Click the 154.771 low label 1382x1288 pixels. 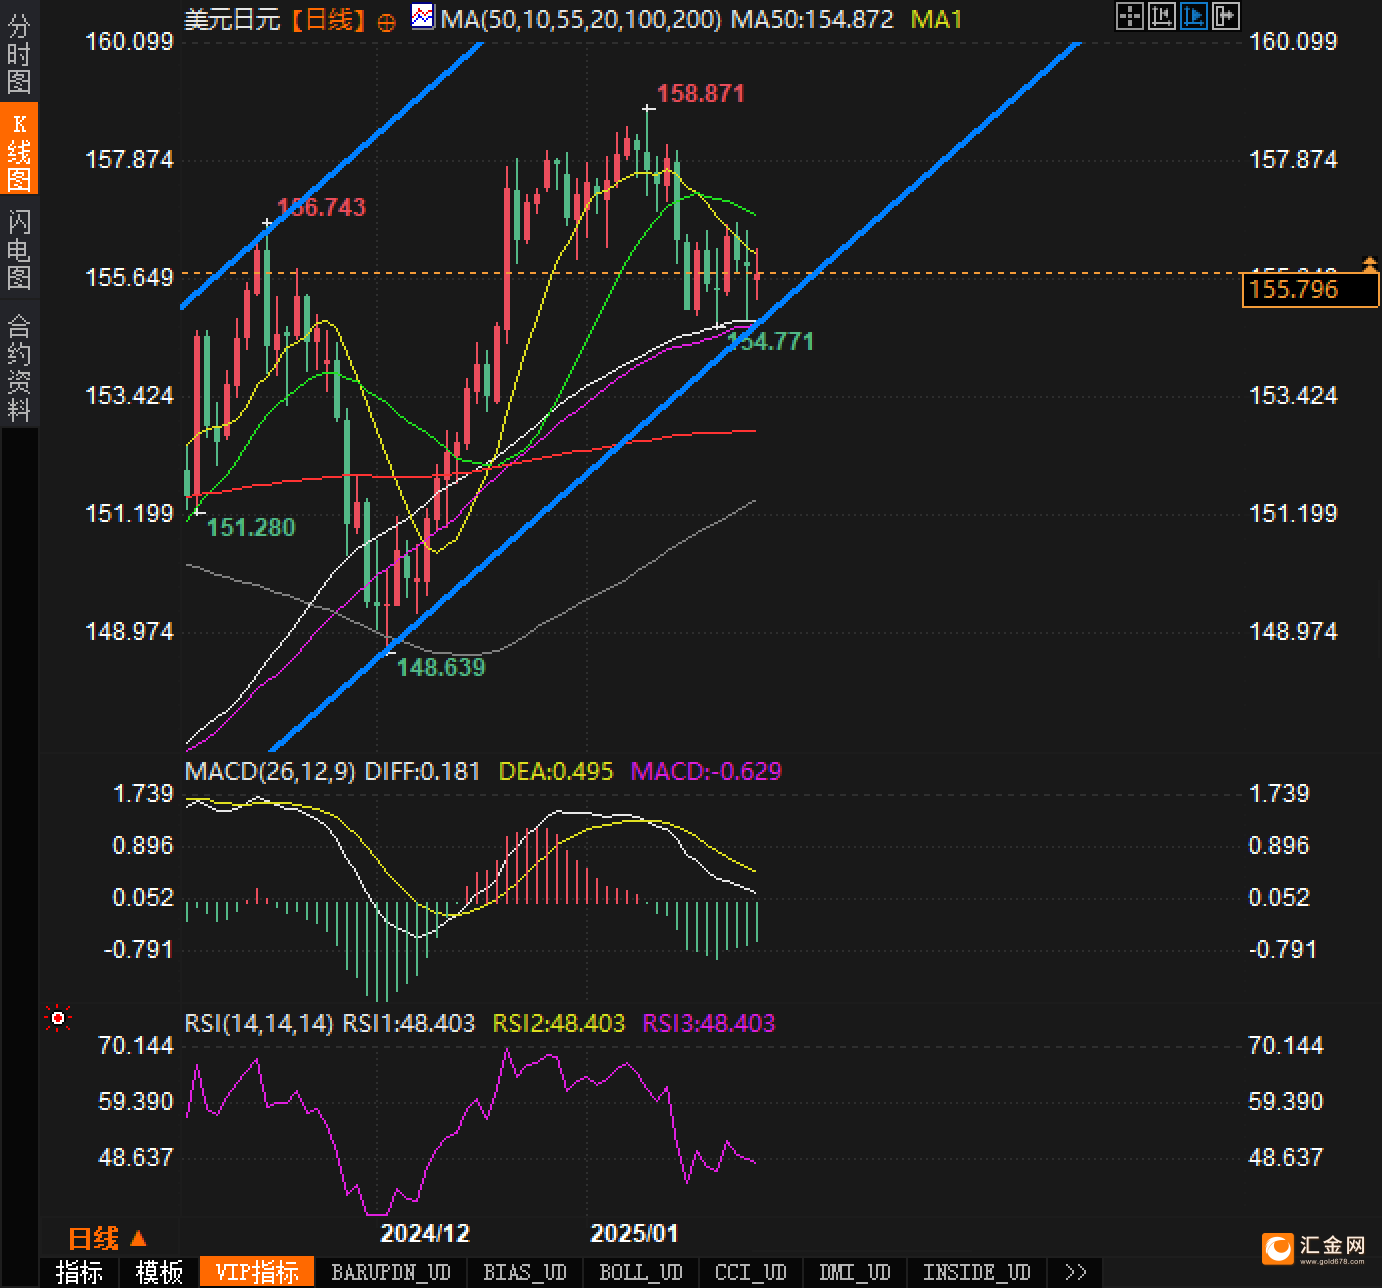771,342
